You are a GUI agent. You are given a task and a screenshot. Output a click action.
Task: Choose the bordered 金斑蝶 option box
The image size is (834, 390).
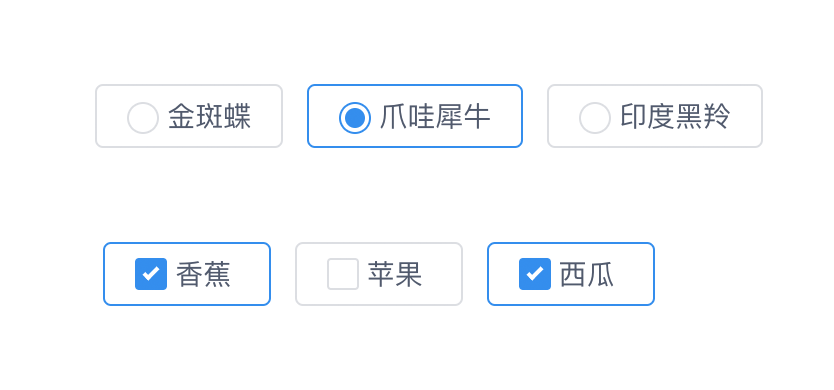click(x=189, y=116)
